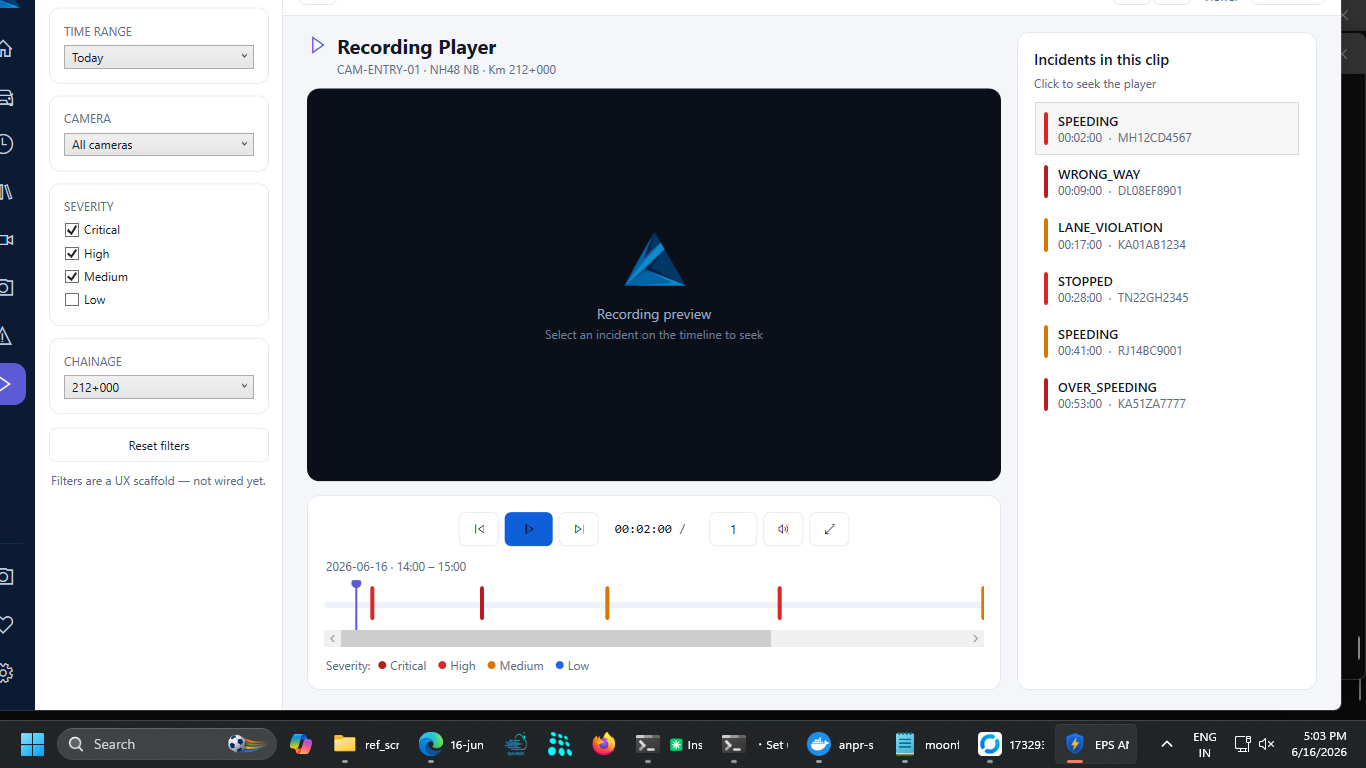Open the settings gear in the sidebar
Image resolution: width=1366 pixels, height=768 pixels.
(5, 673)
